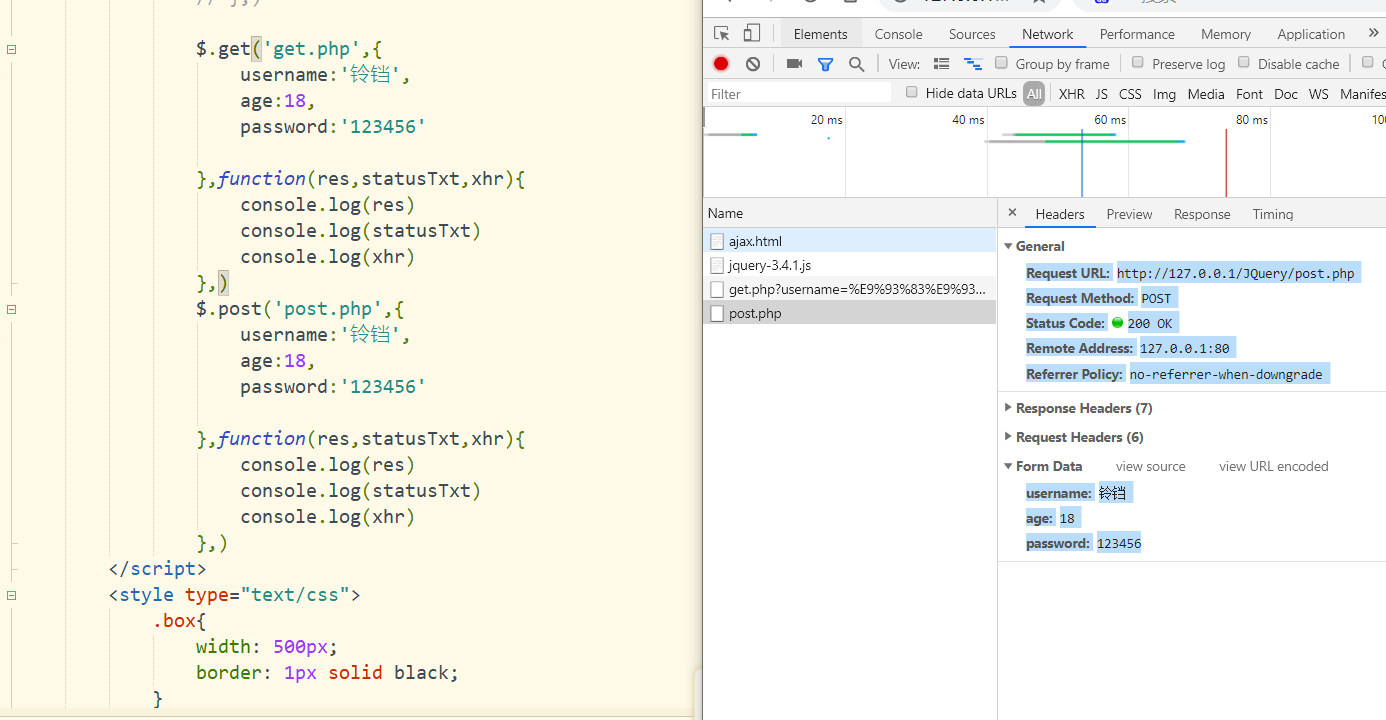Viewport: 1386px width, 720px height.
Task: Enable Group by frame checkbox
Action: click(x=1001, y=63)
